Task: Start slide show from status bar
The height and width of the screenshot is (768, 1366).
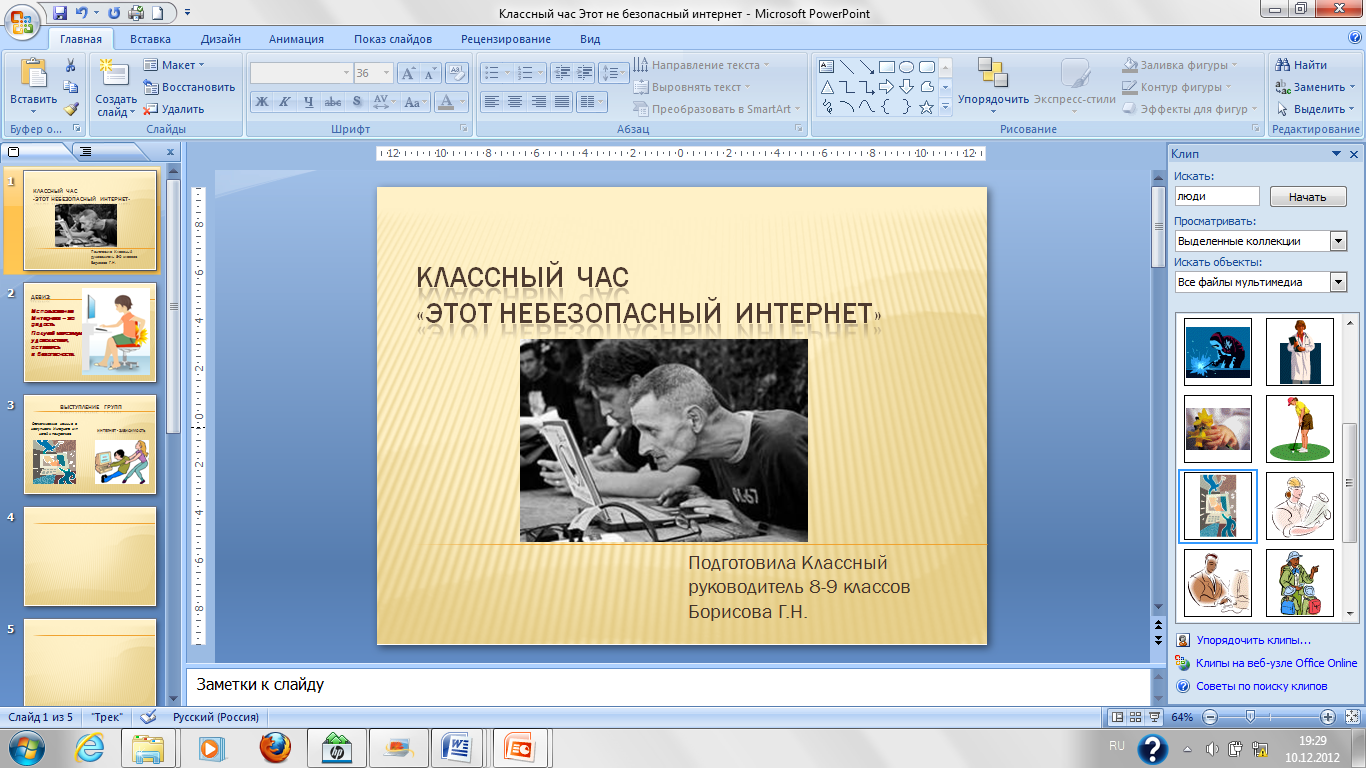Action: tap(1155, 717)
